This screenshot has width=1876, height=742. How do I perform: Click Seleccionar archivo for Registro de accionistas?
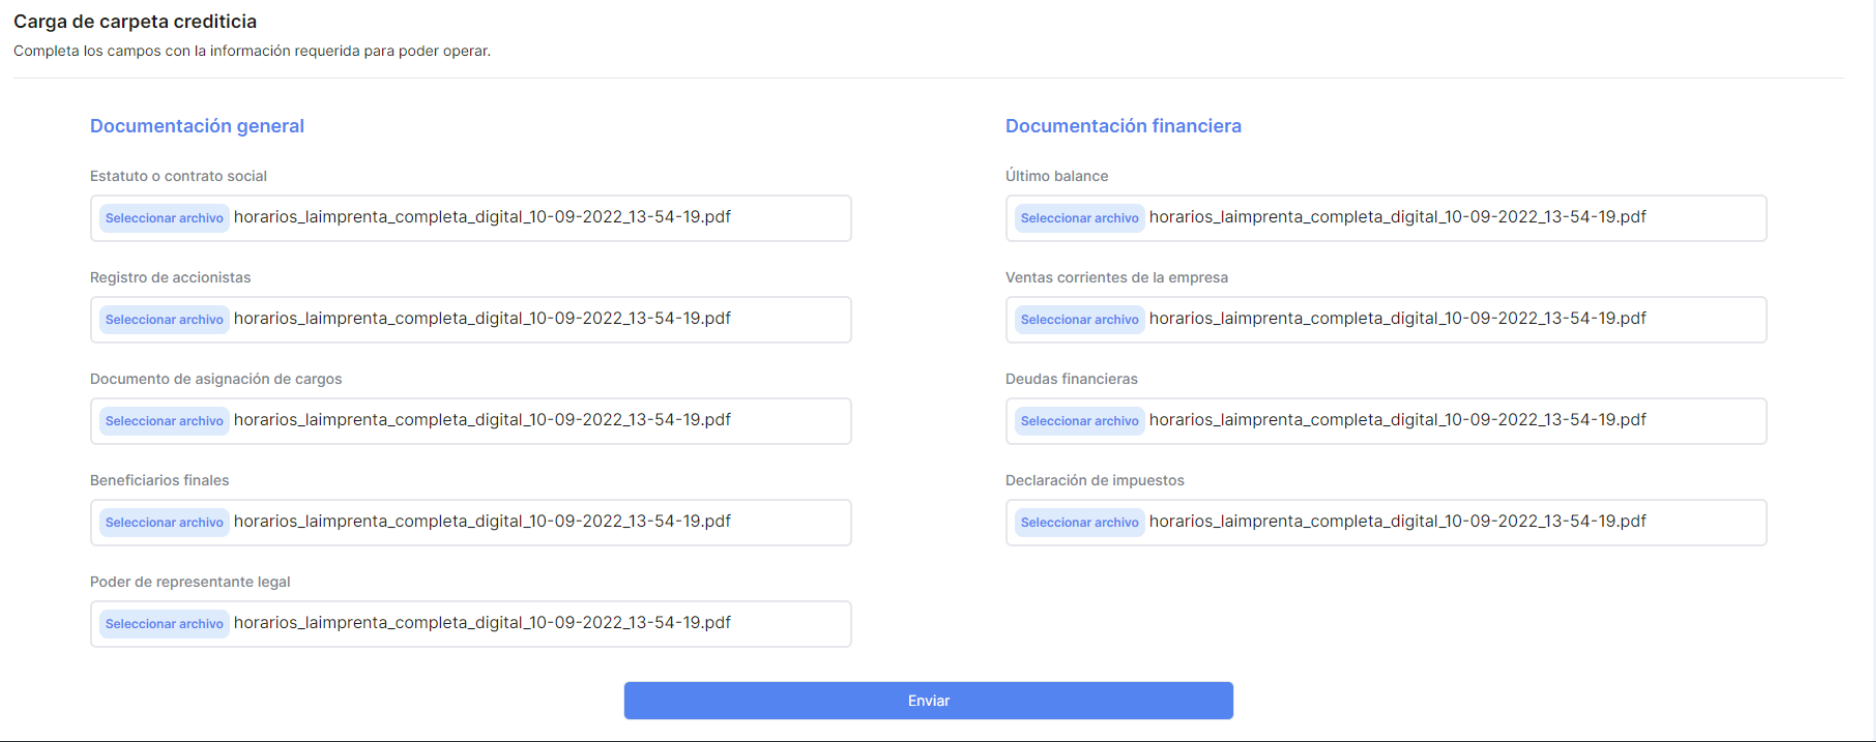[x=164, y=319]
